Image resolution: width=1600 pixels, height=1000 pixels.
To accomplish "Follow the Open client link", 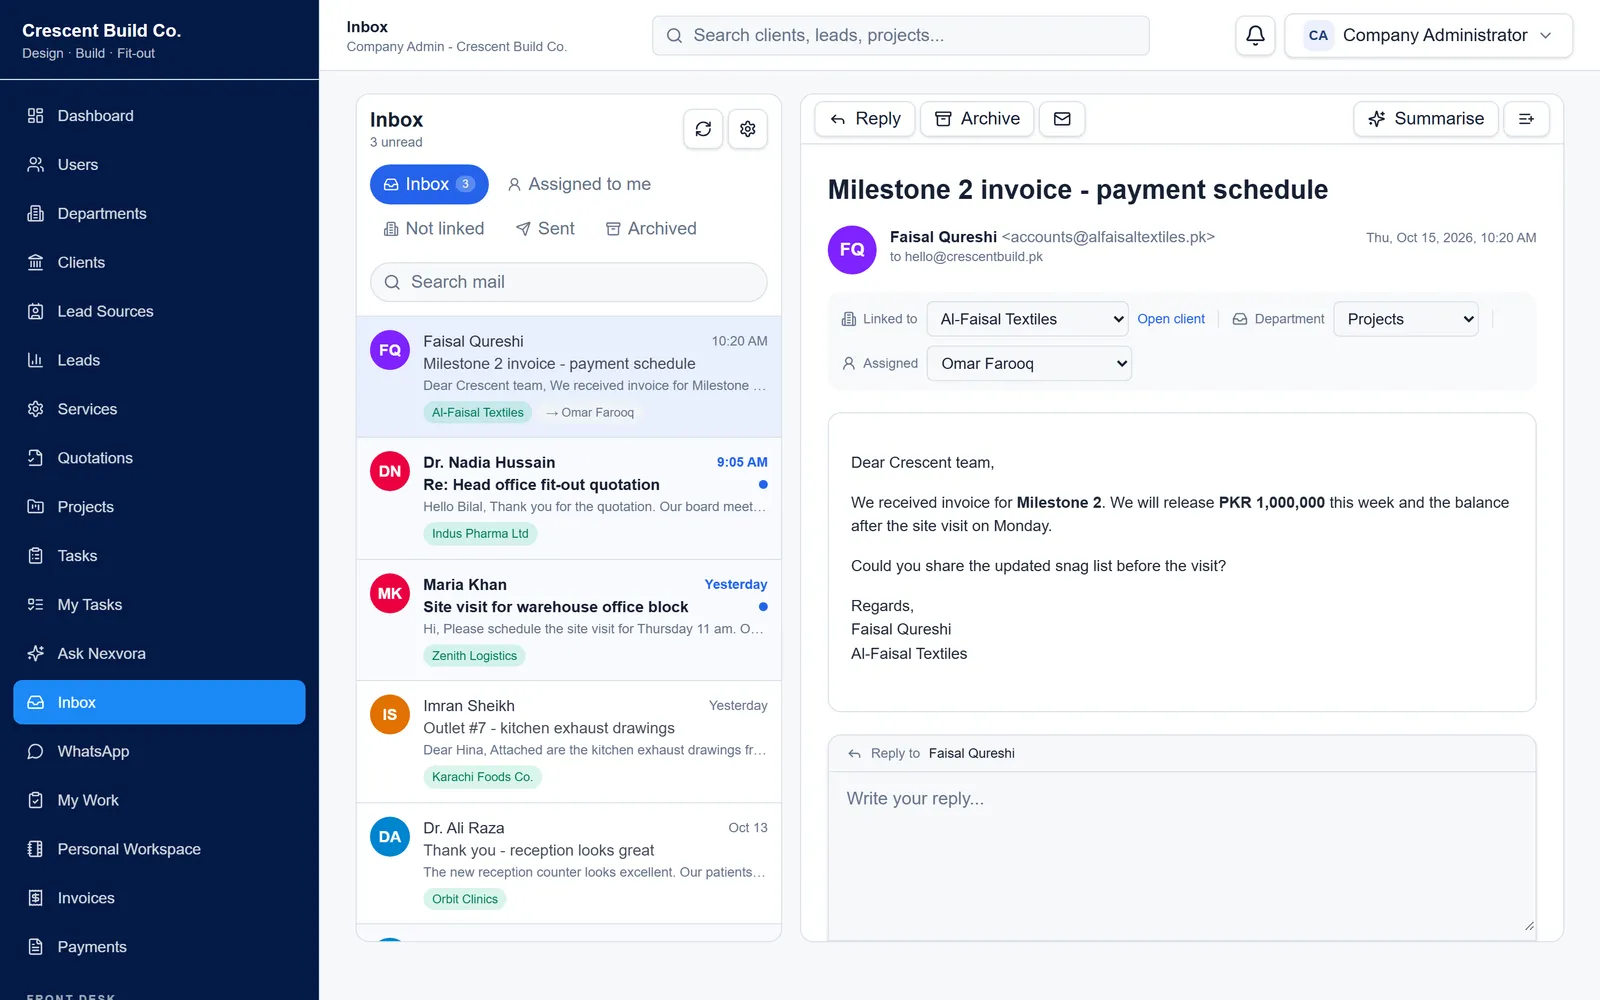I will pos(1171,319).
